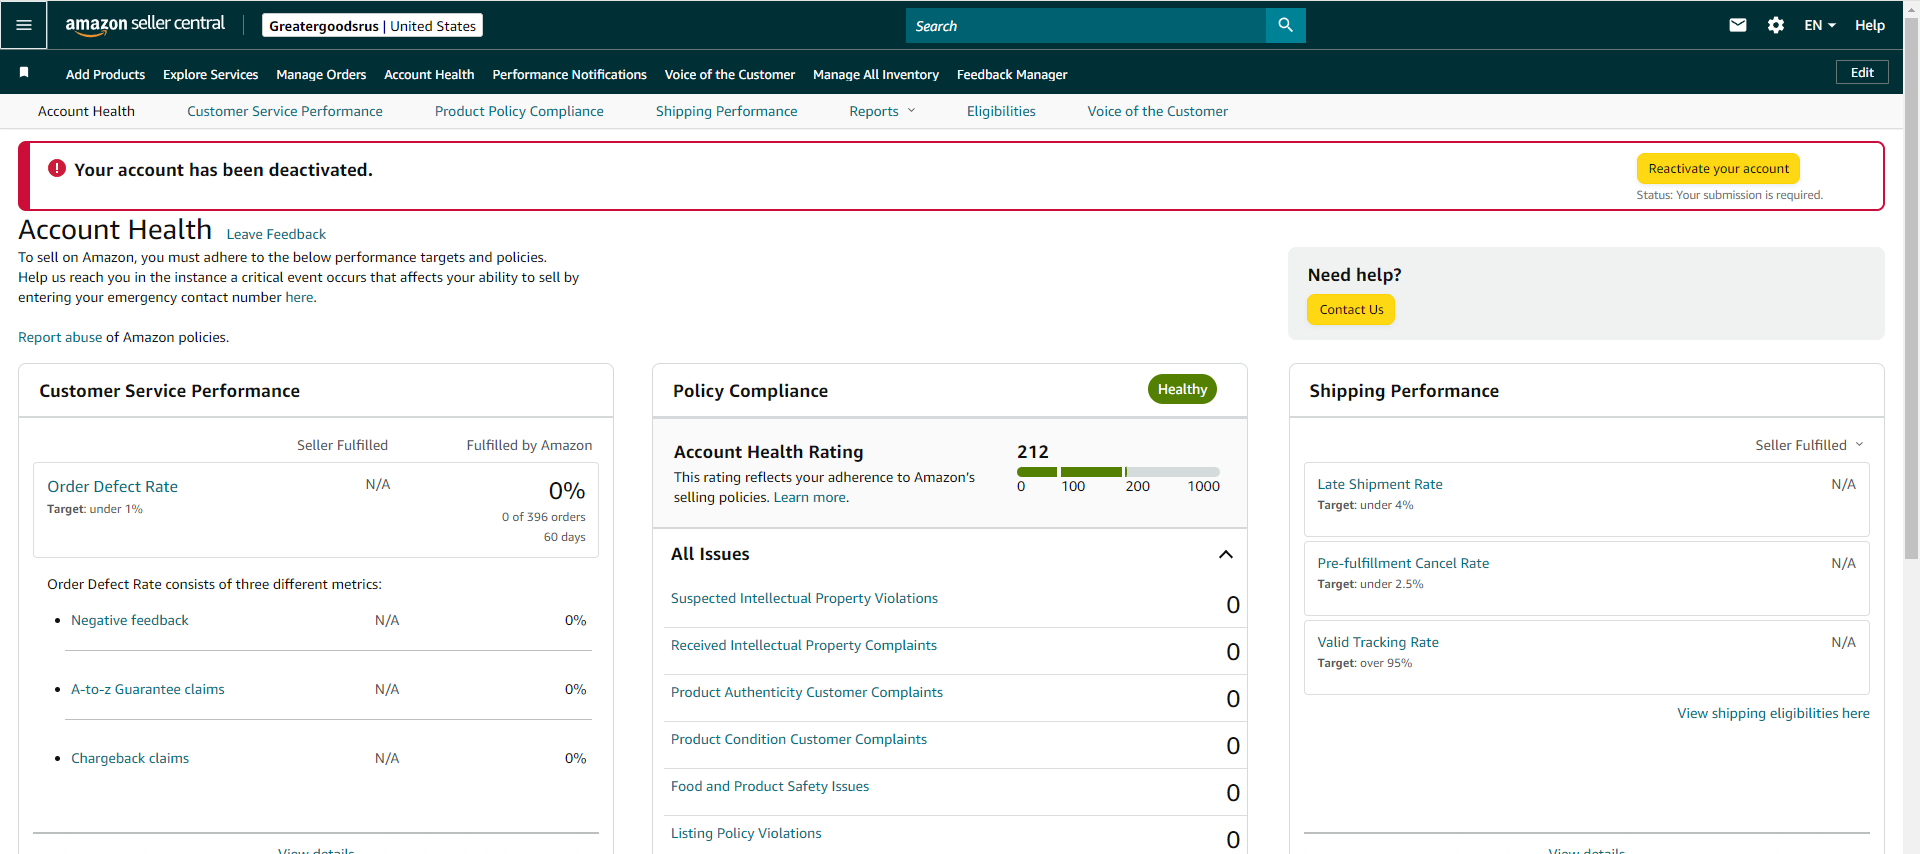This screenshot has height=854, width=1920.
Task: Switch to Customer Service Performance tab
Action: click(285, 111)
